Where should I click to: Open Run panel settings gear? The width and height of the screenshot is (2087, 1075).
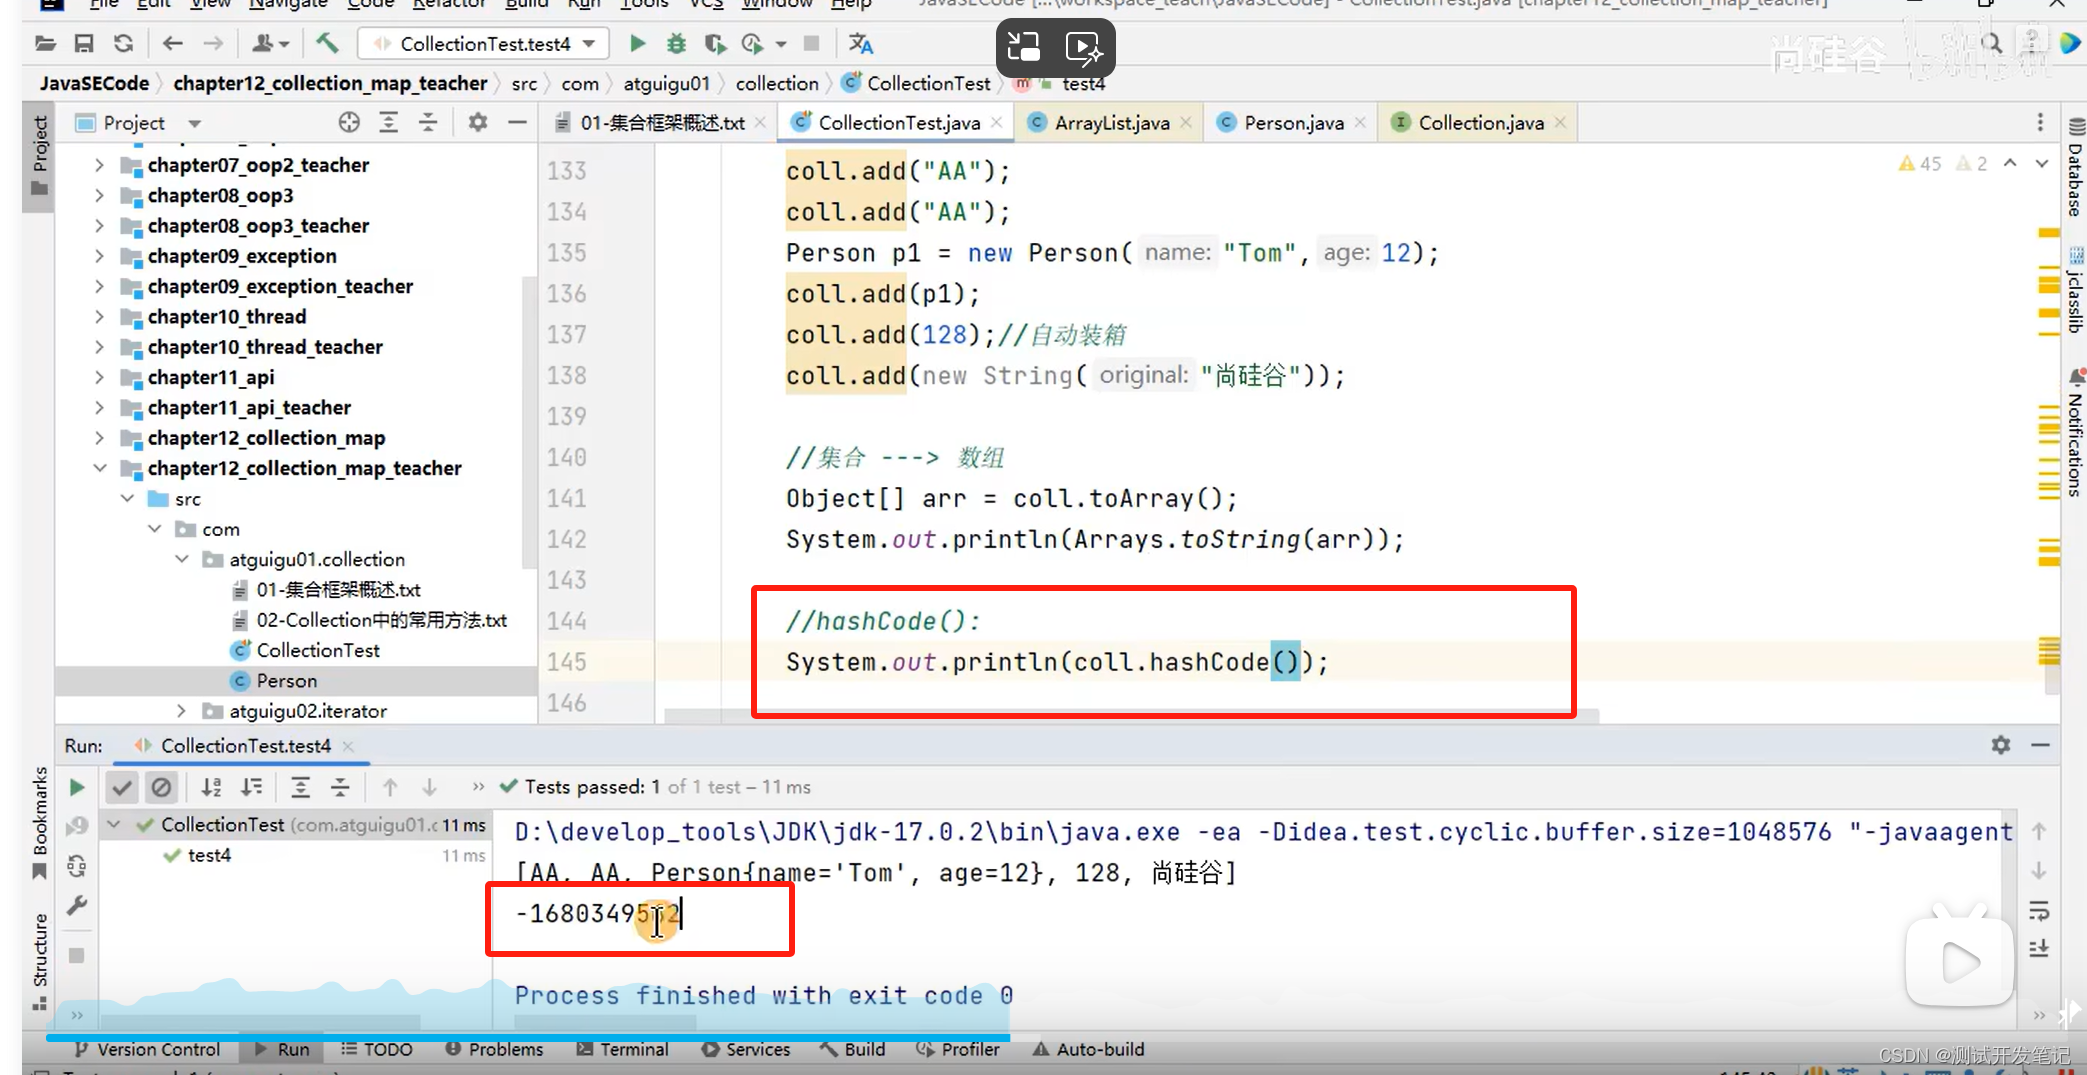[2000, 745]
